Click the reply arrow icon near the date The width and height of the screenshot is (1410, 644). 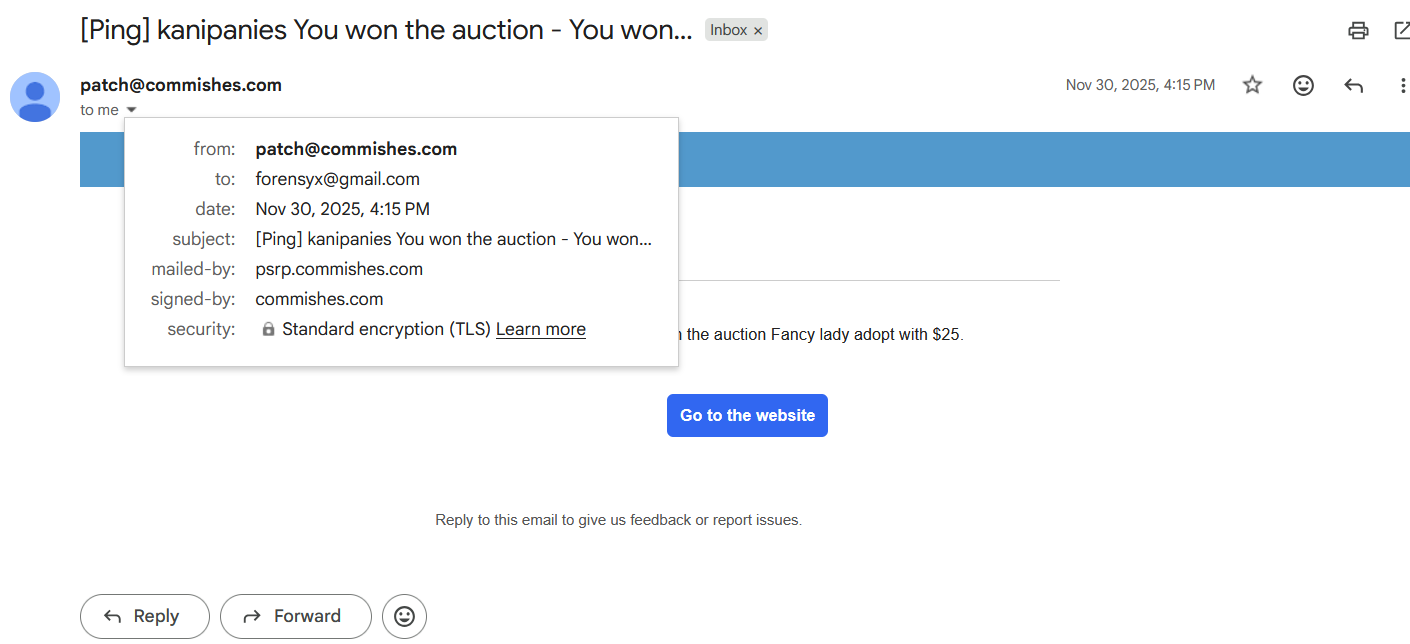(x=1354, y=86)
